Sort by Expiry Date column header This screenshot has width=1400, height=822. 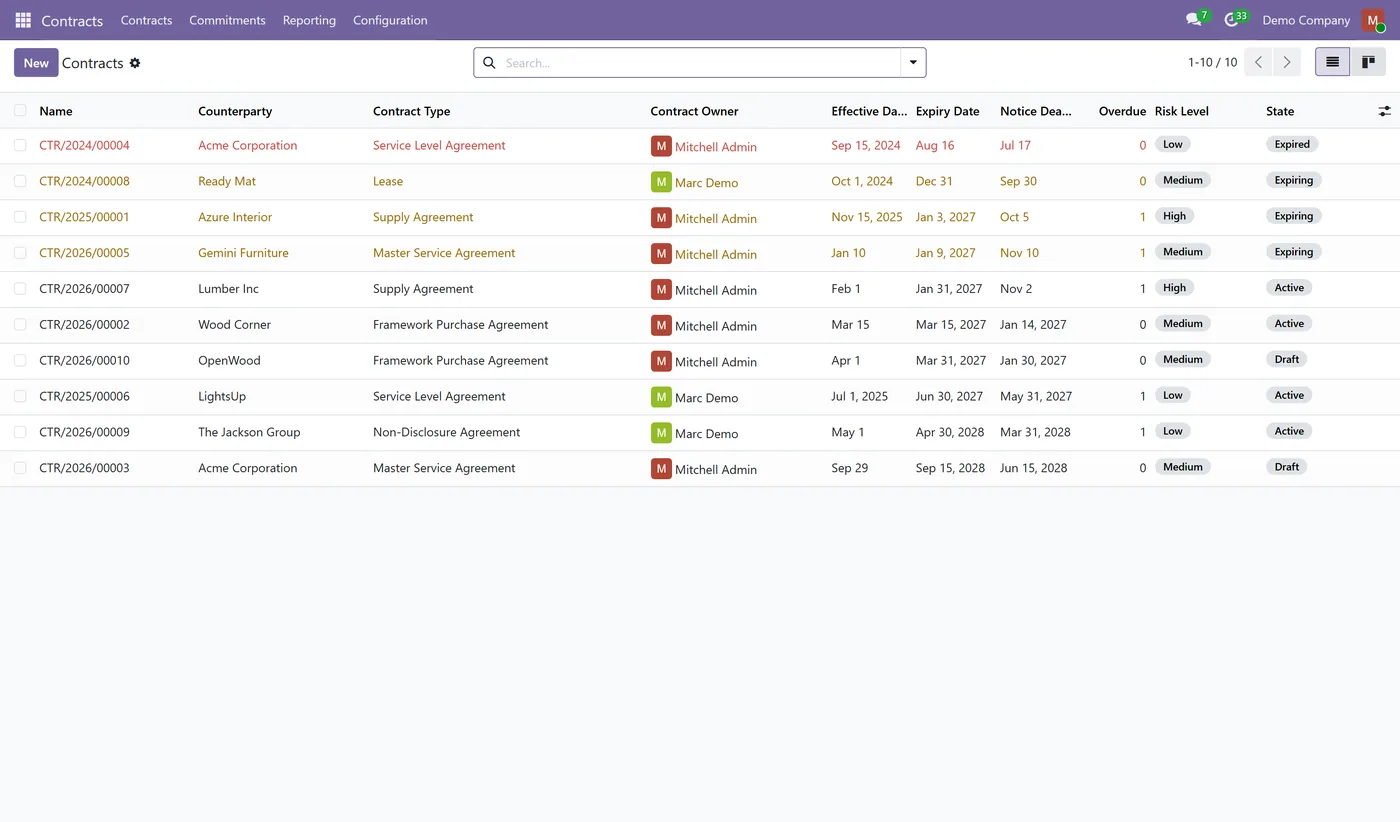pos(948,111)
